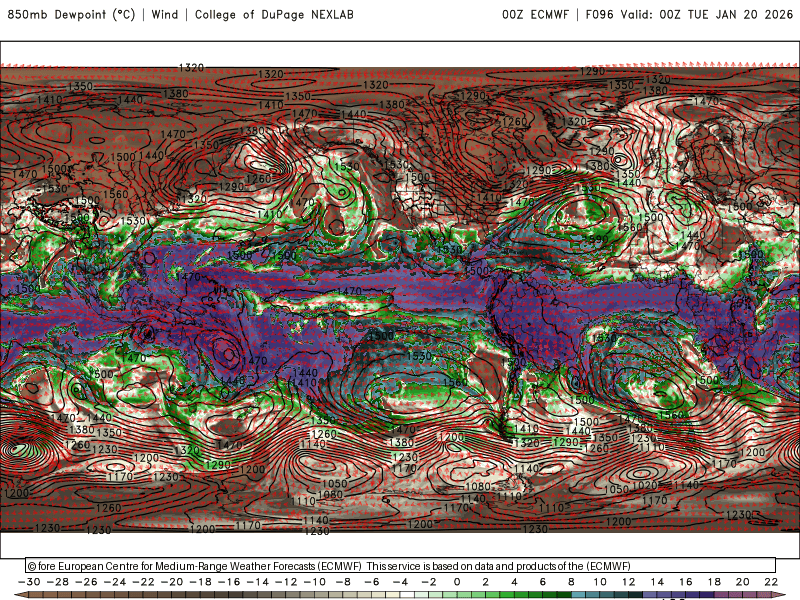
Task: Click the -14 scale number
Action: click(258, 582)
